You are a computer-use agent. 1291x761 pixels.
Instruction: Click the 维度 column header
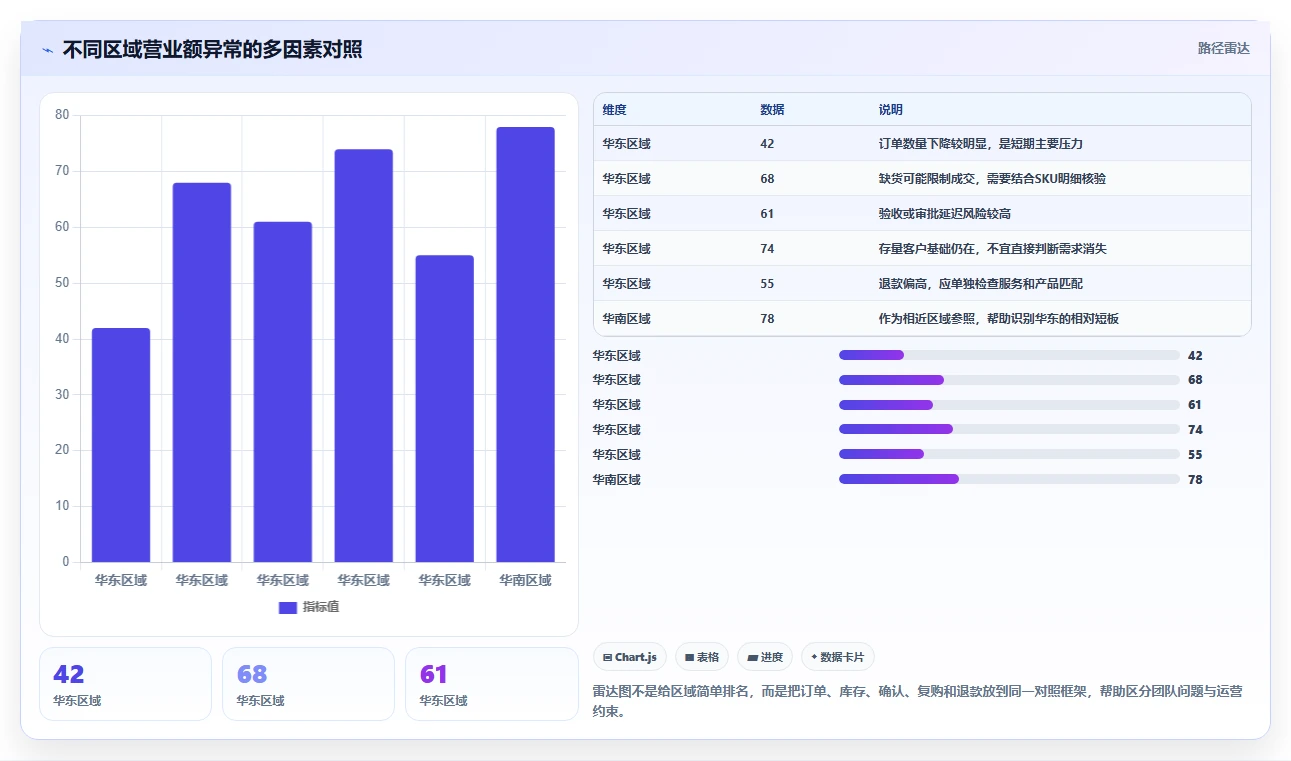tap(615, 110)
